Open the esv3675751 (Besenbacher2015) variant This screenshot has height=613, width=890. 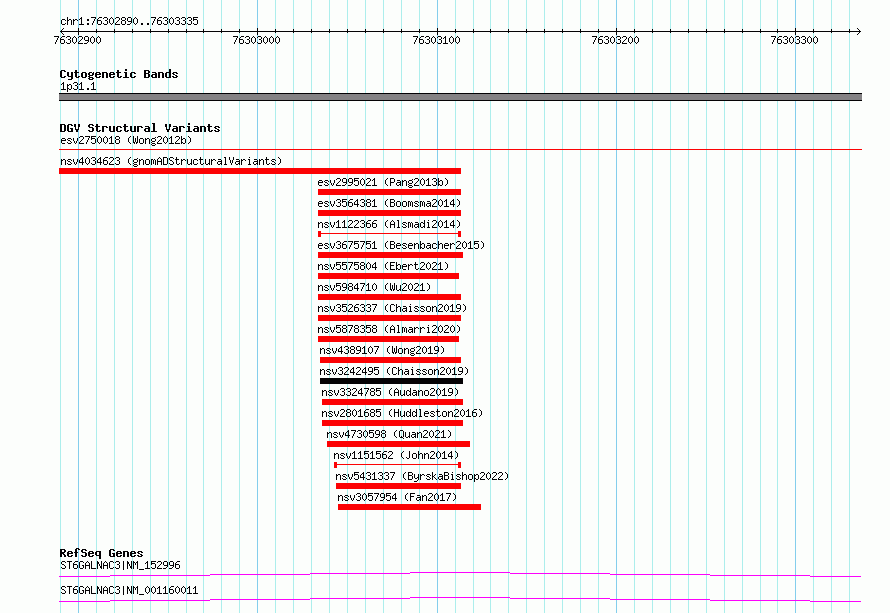(401, 245)
